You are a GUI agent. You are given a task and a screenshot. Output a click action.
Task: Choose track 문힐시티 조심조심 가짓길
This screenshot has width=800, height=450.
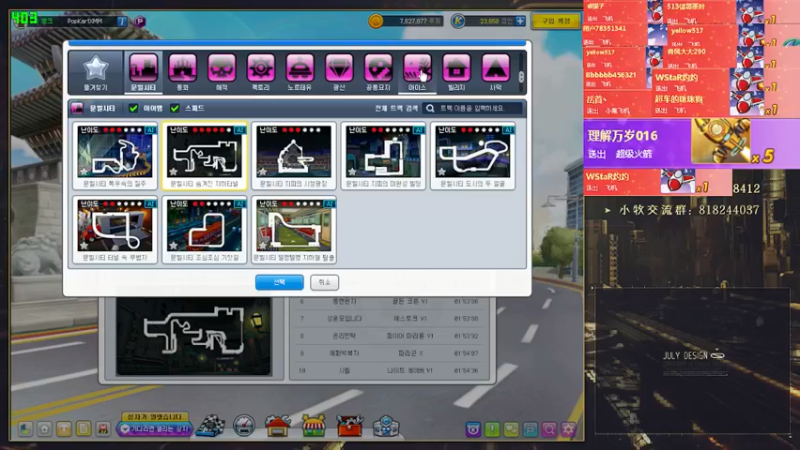(x=204, y=230)
